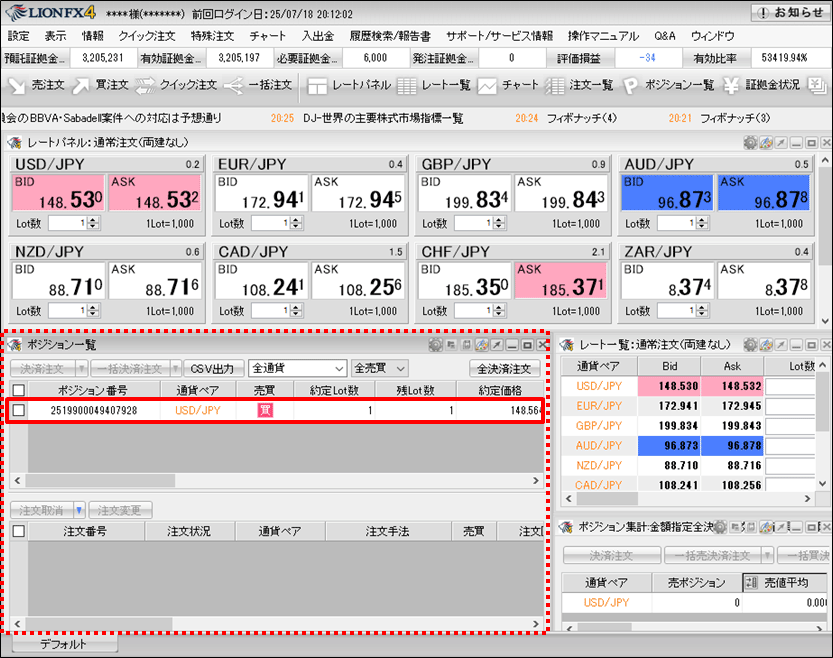
Task: Toggle select-all checkbox in order list header
Action: (x=18, y=532)
